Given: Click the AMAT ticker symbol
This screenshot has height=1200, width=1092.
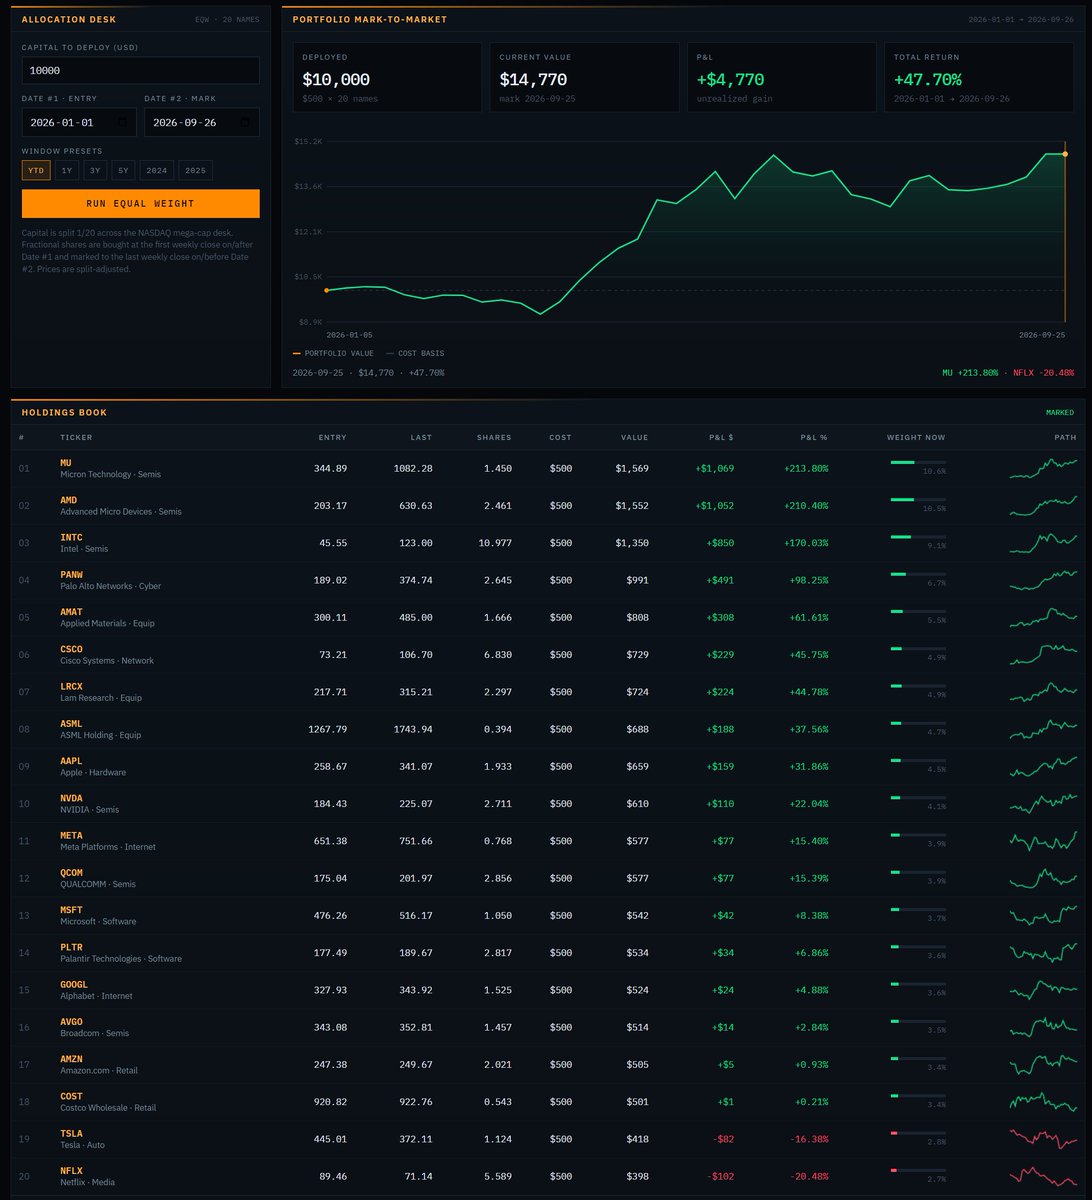Looking at the screenshot, I should click(x=71, y=612).
